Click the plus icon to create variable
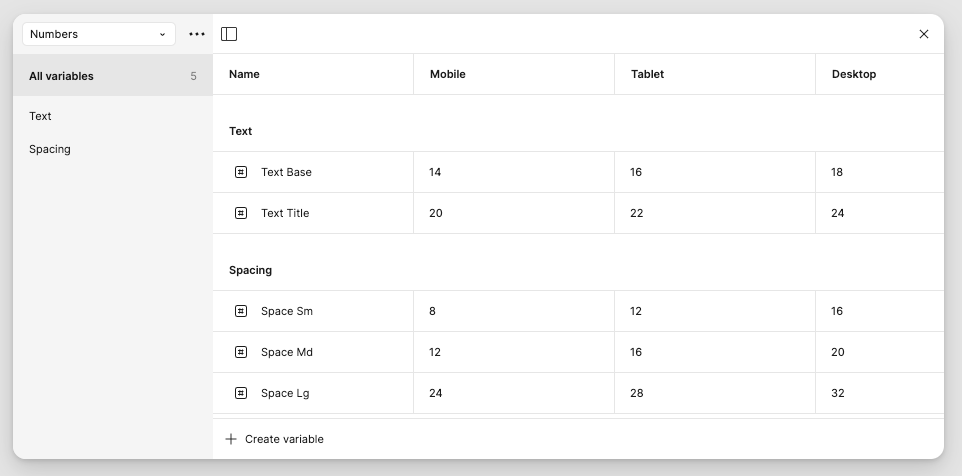The height and width of the screenshot is (476, 962). click(231, 439)
